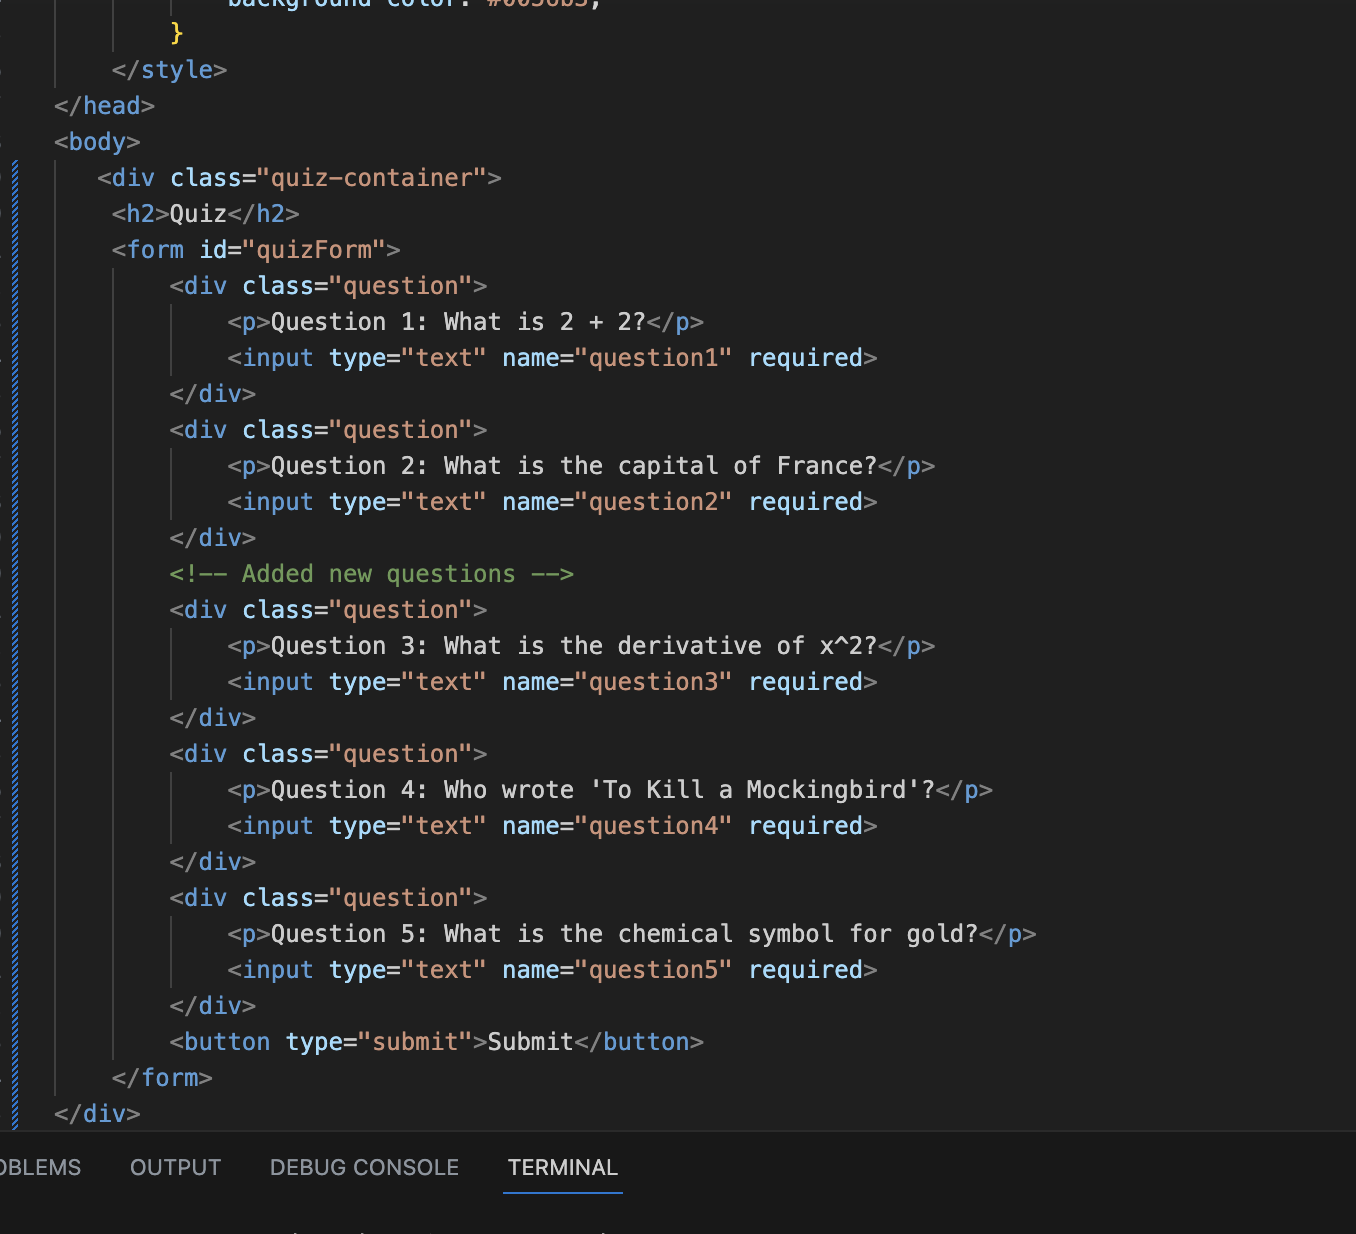This screenshot has height=1234, width=1356.
Task: Click the 'Question 1: What is 2 + 2?' line
Action: point(466,322)
